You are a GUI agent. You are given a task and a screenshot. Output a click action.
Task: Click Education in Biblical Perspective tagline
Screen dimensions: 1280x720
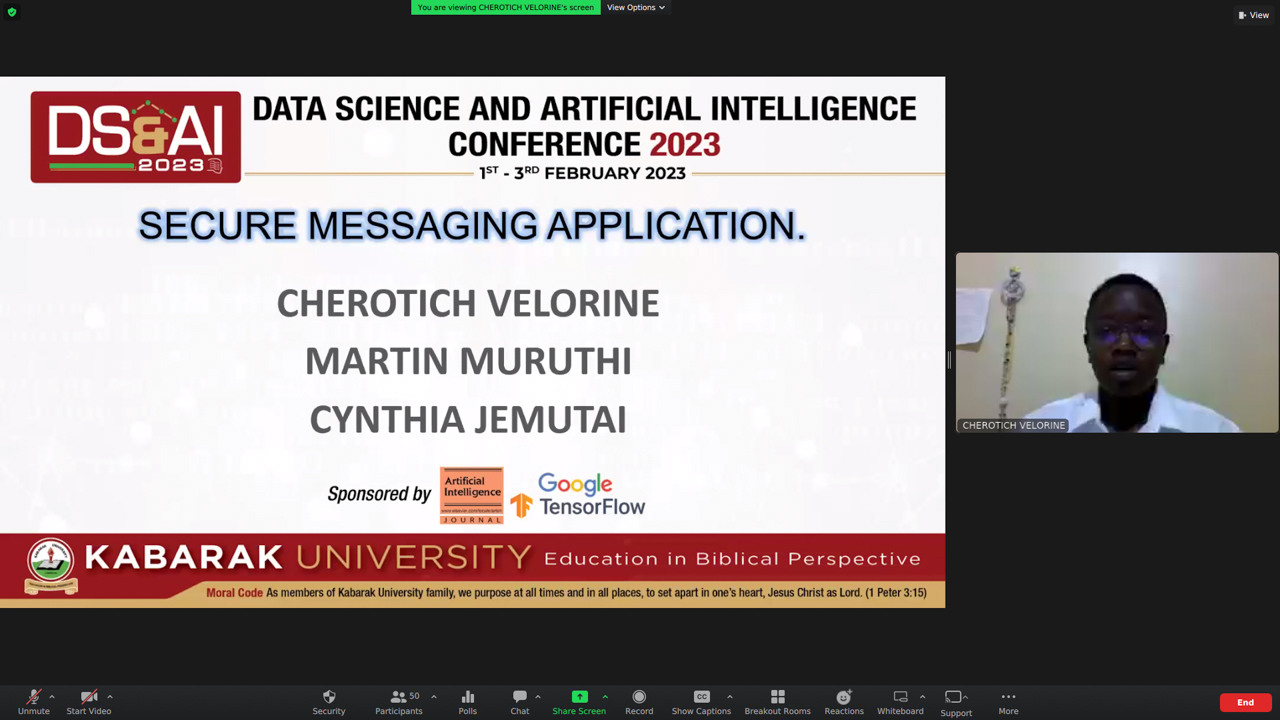(732, 558)
